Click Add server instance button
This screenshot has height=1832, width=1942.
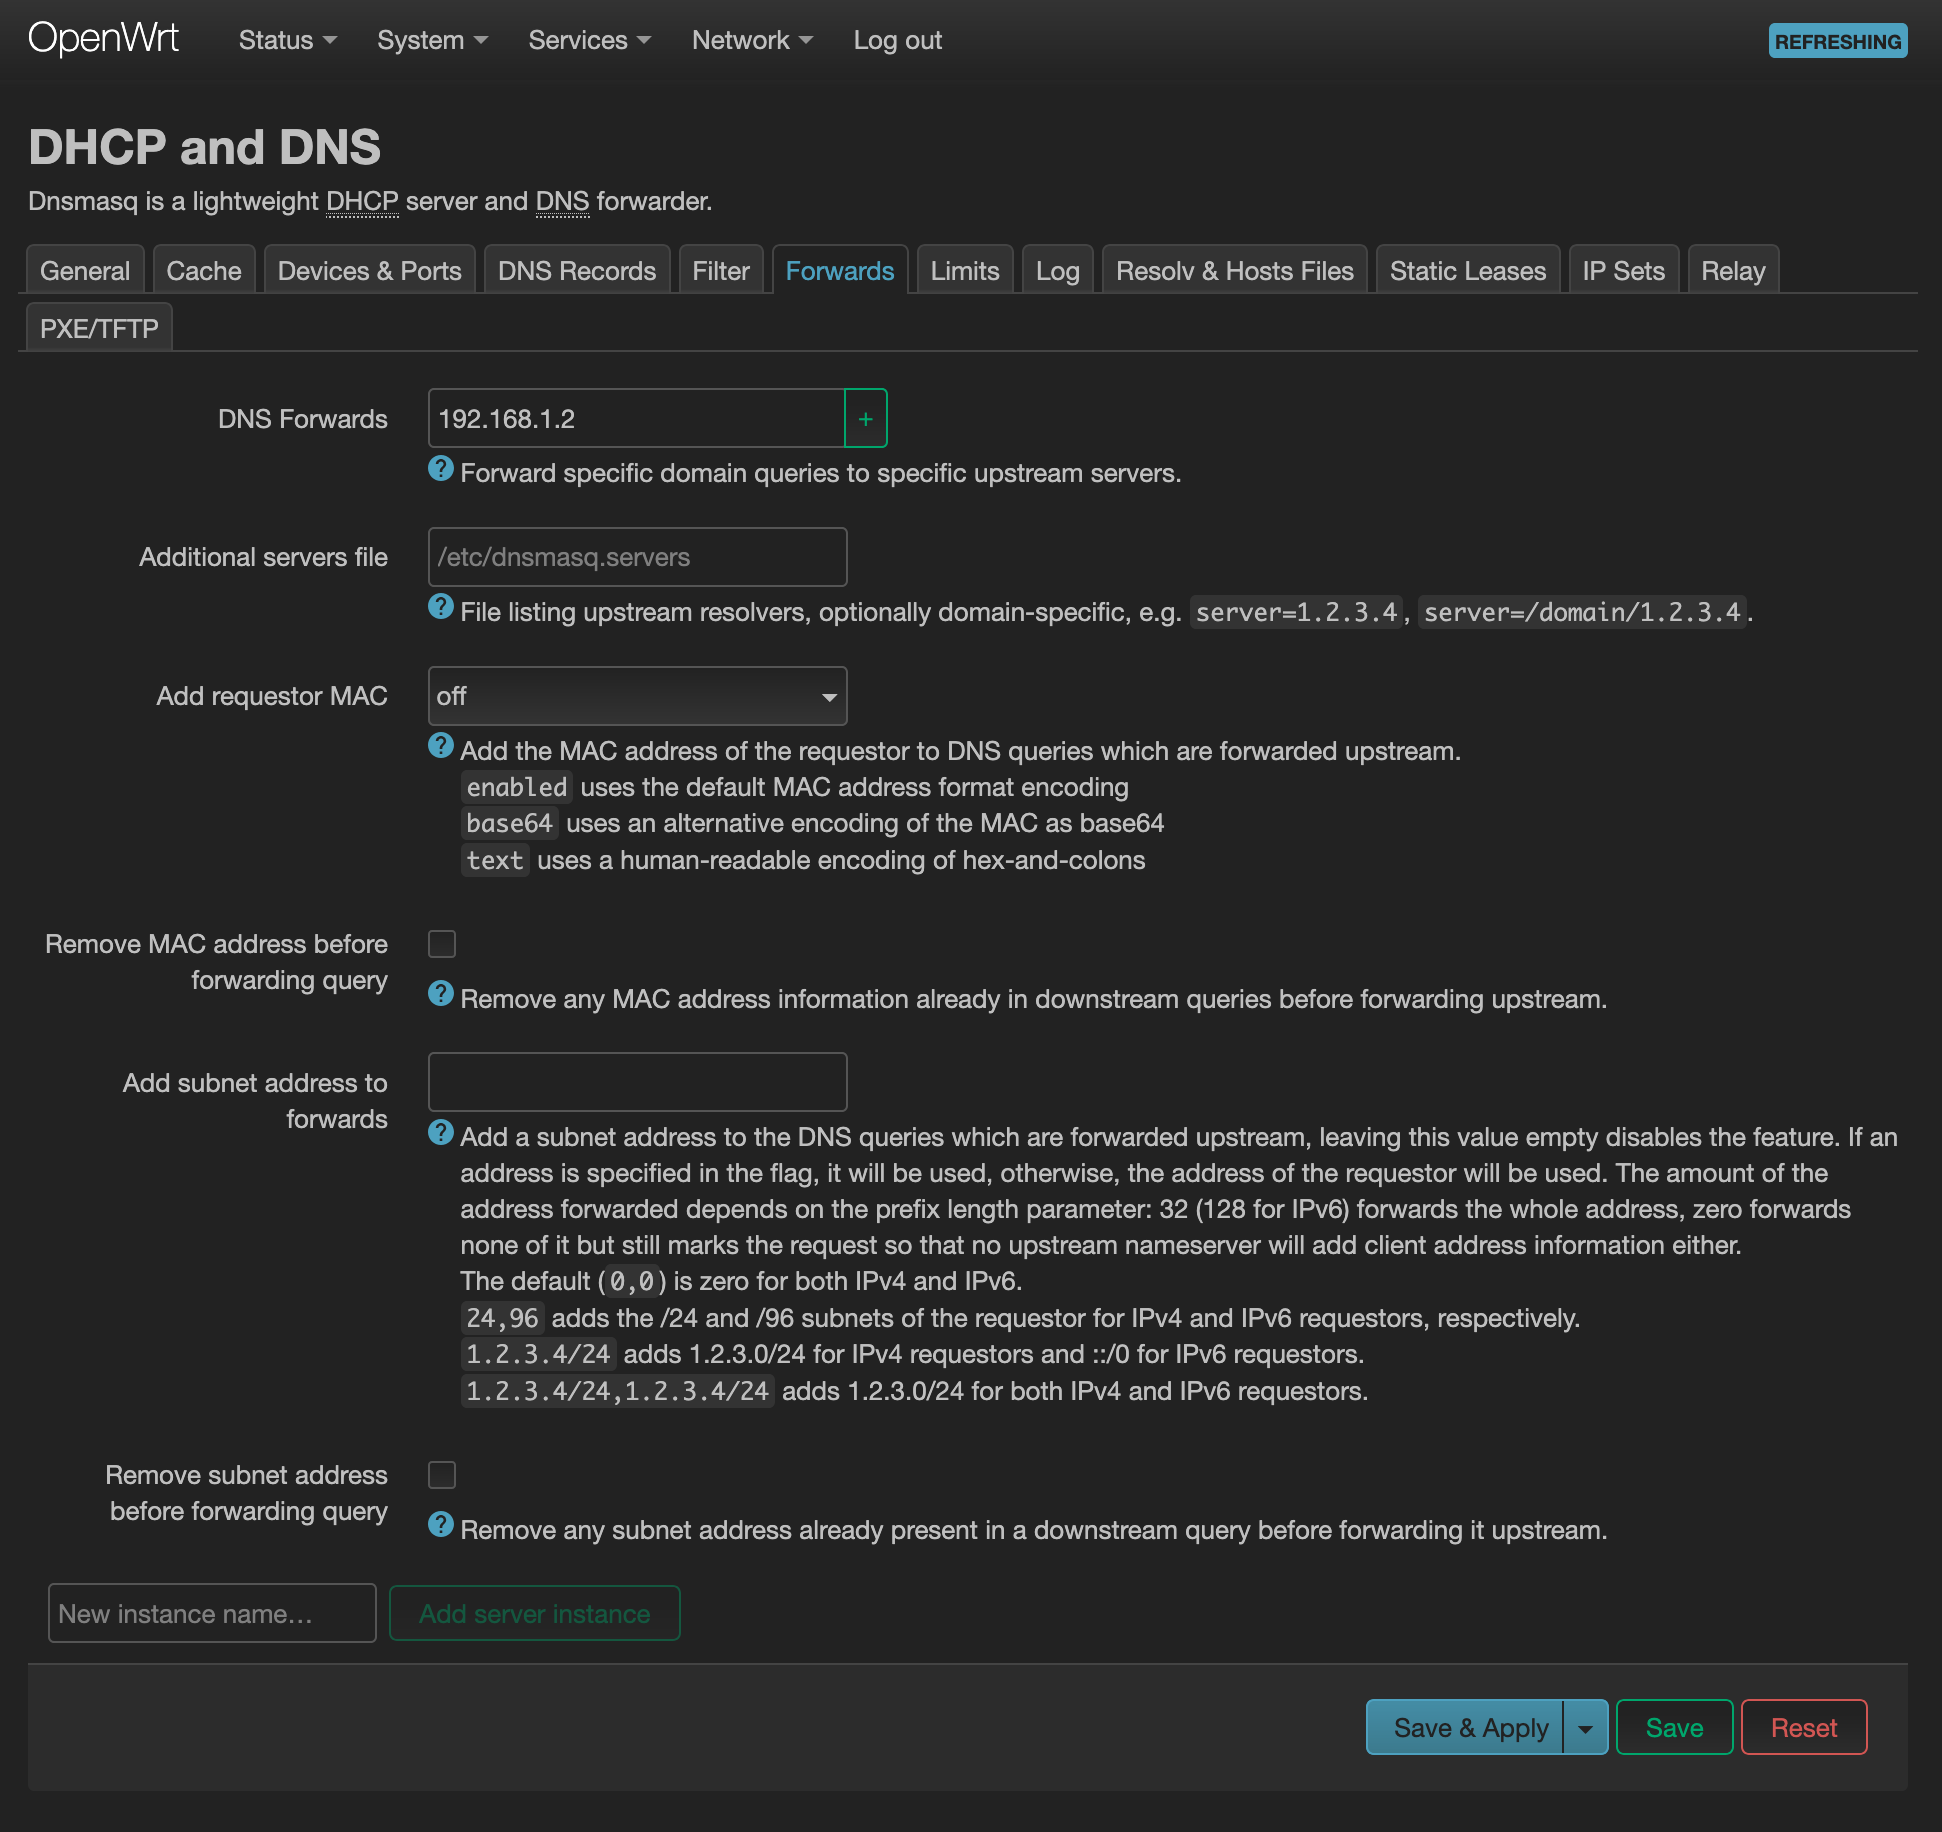coord(535,1613)
